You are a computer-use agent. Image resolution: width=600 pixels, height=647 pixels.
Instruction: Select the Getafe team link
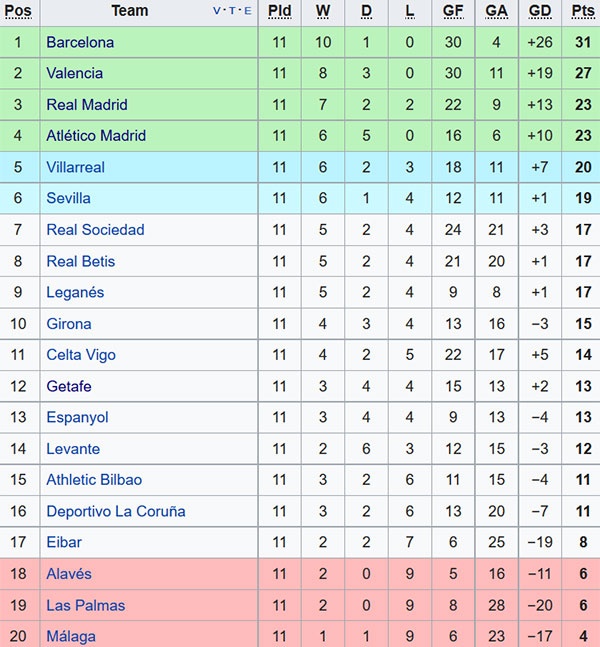(69, 386)
